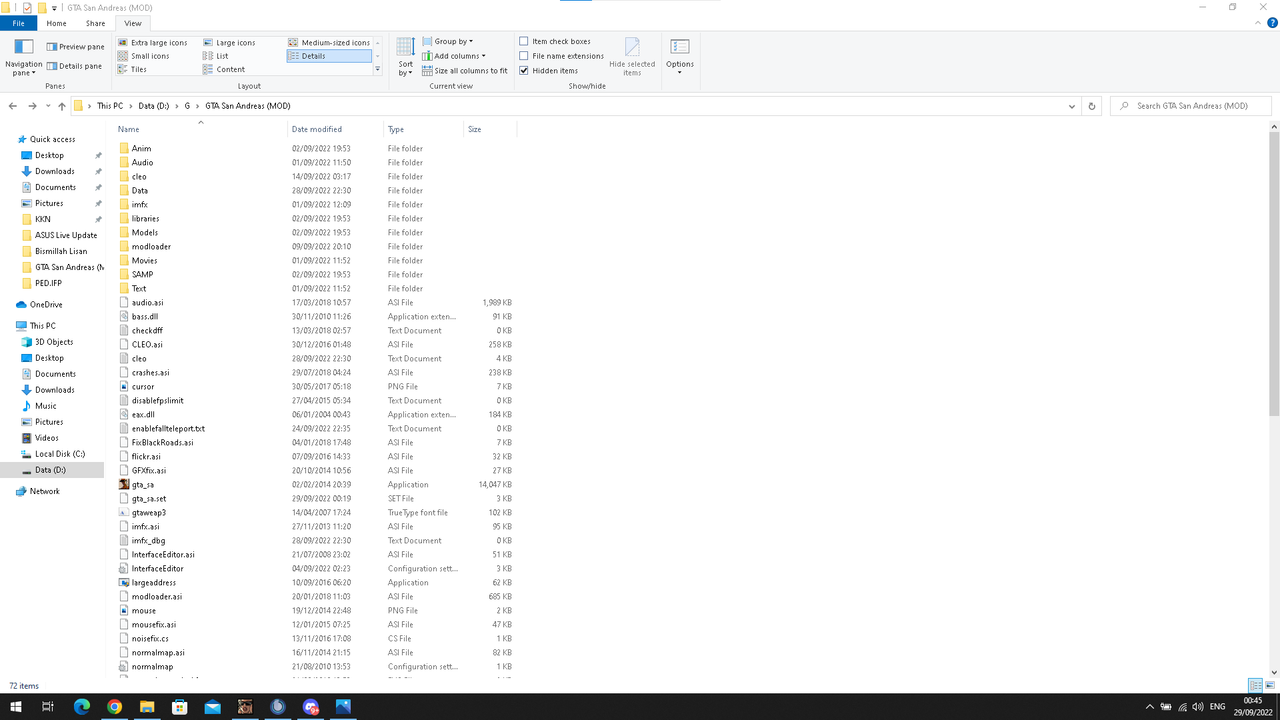Refresh the GTA San Andreas folder

click(x=1092, y=106)
